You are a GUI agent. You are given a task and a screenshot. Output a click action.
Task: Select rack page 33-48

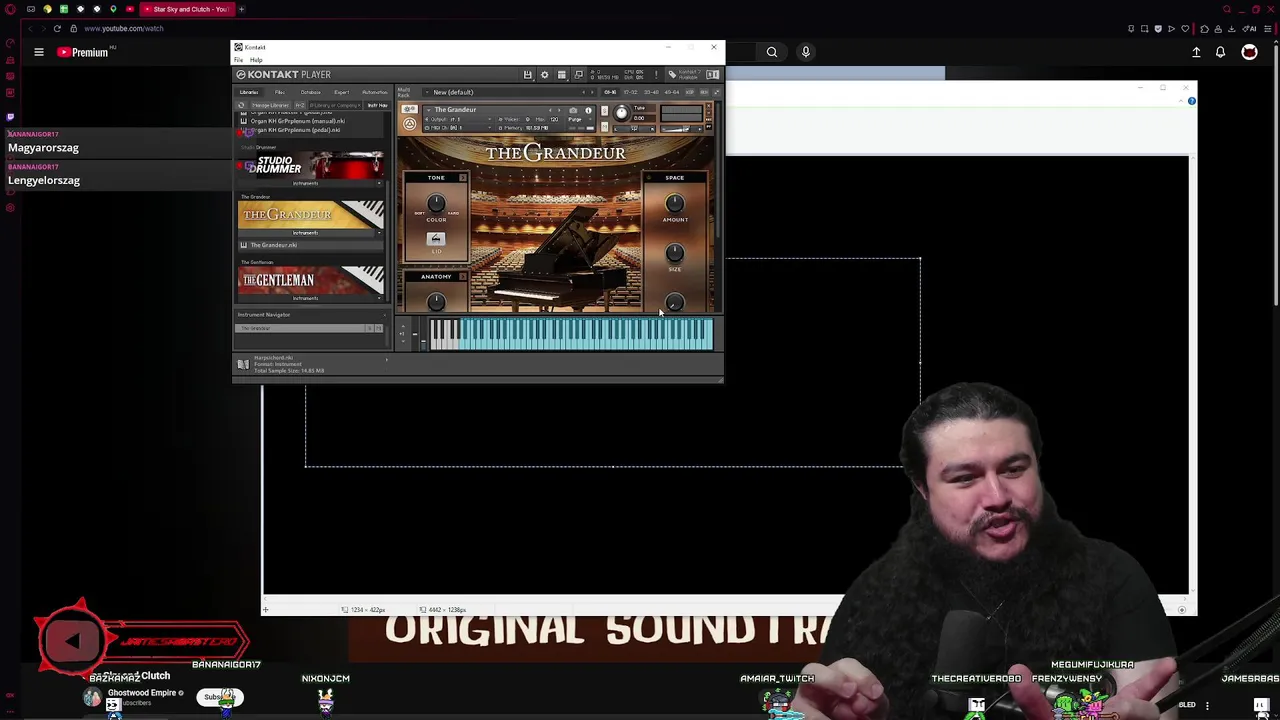(651, 92)
